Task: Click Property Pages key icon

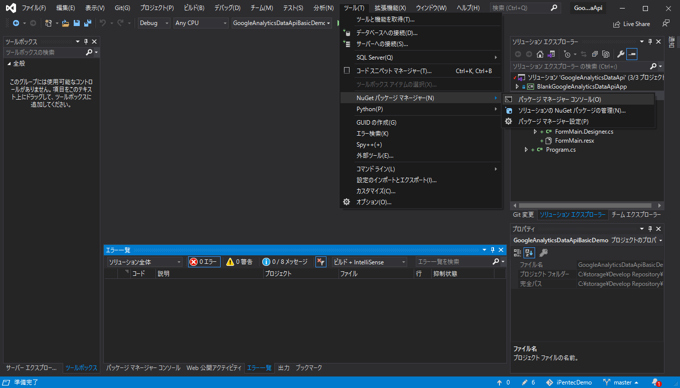Action: pyautogui.click(x=543, y=253)
